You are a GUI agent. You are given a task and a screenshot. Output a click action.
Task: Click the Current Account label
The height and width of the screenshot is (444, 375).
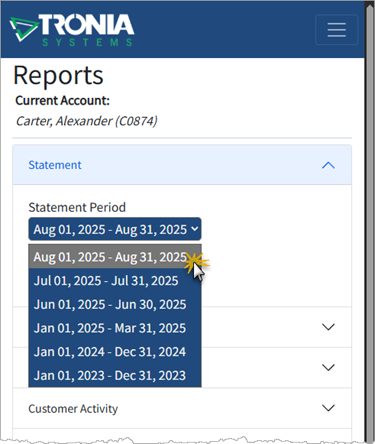[x=62, y=100]
